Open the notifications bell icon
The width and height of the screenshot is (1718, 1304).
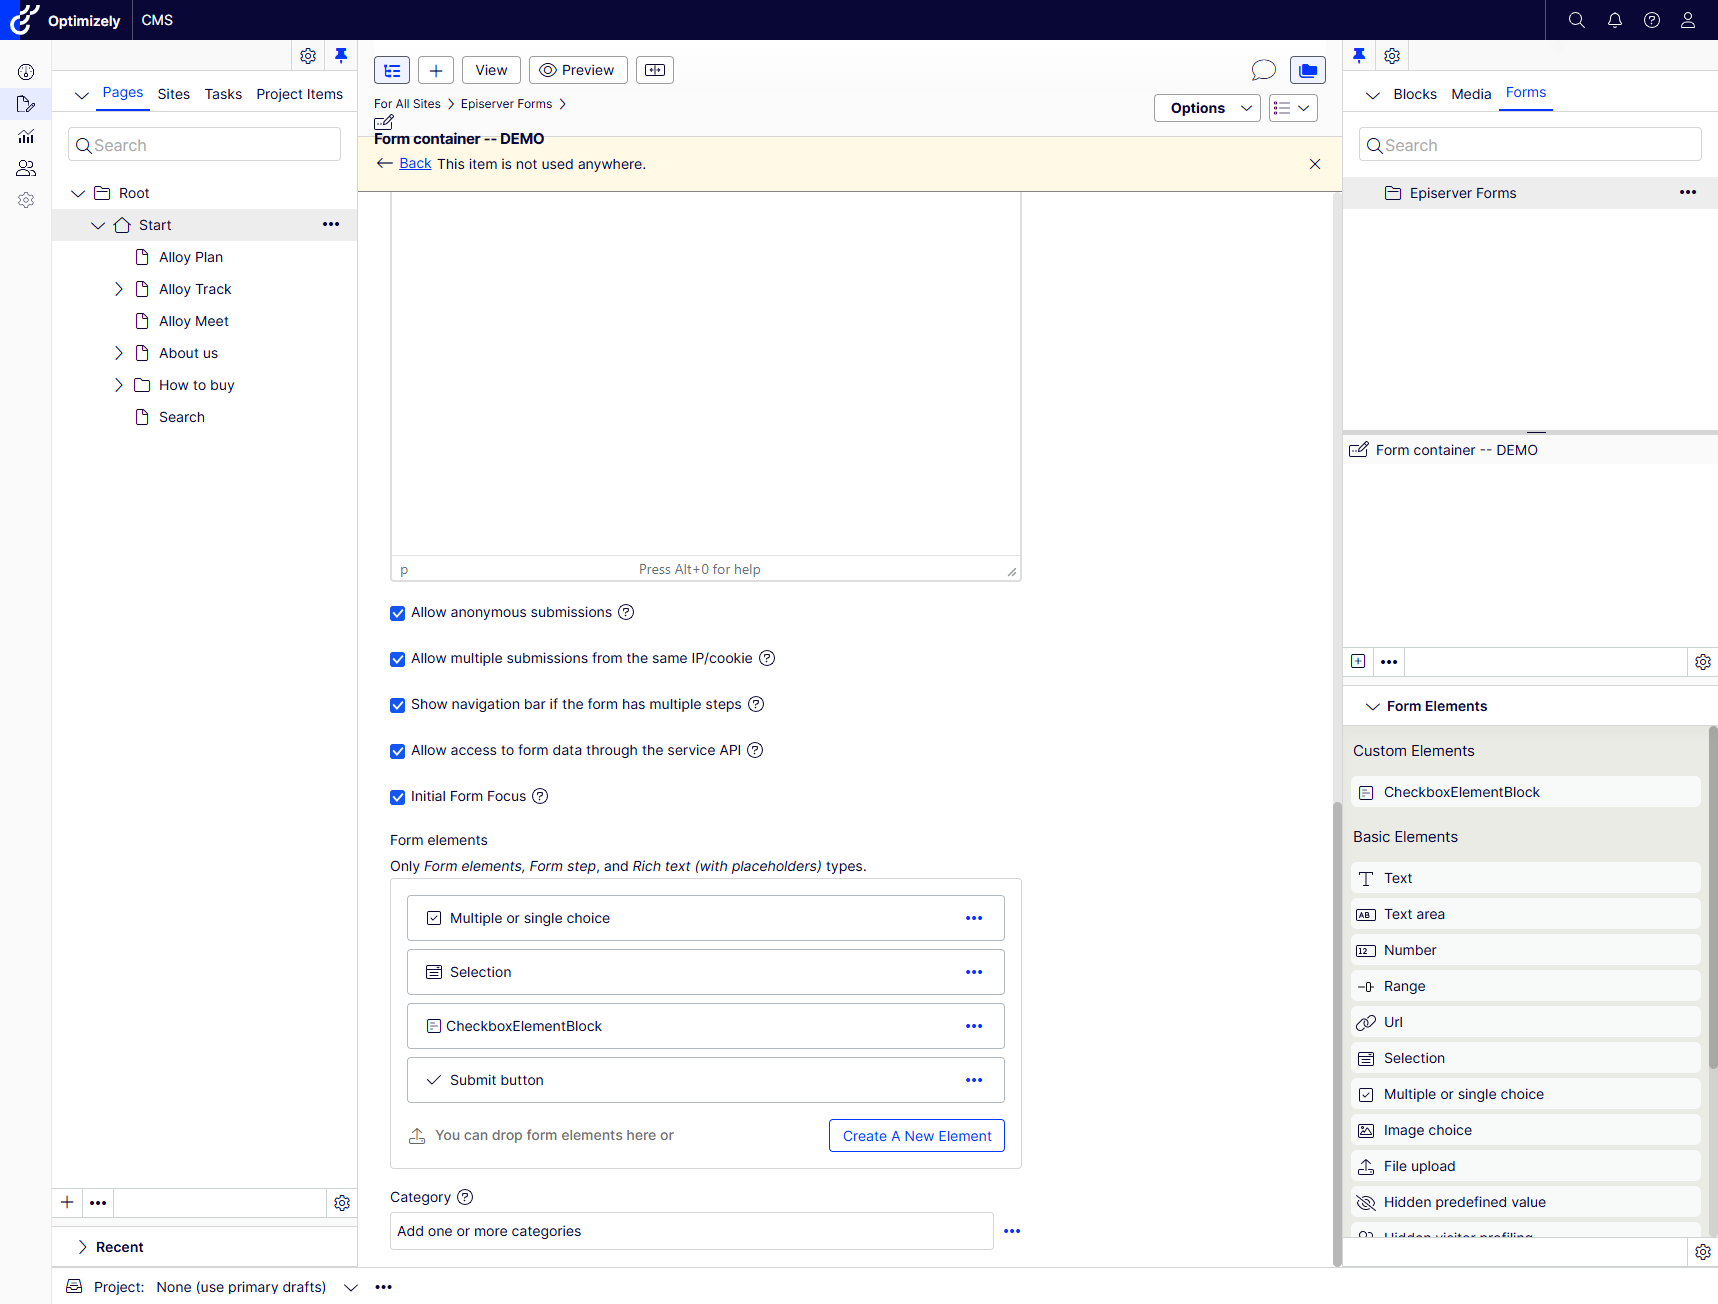tap(1614, 20)
